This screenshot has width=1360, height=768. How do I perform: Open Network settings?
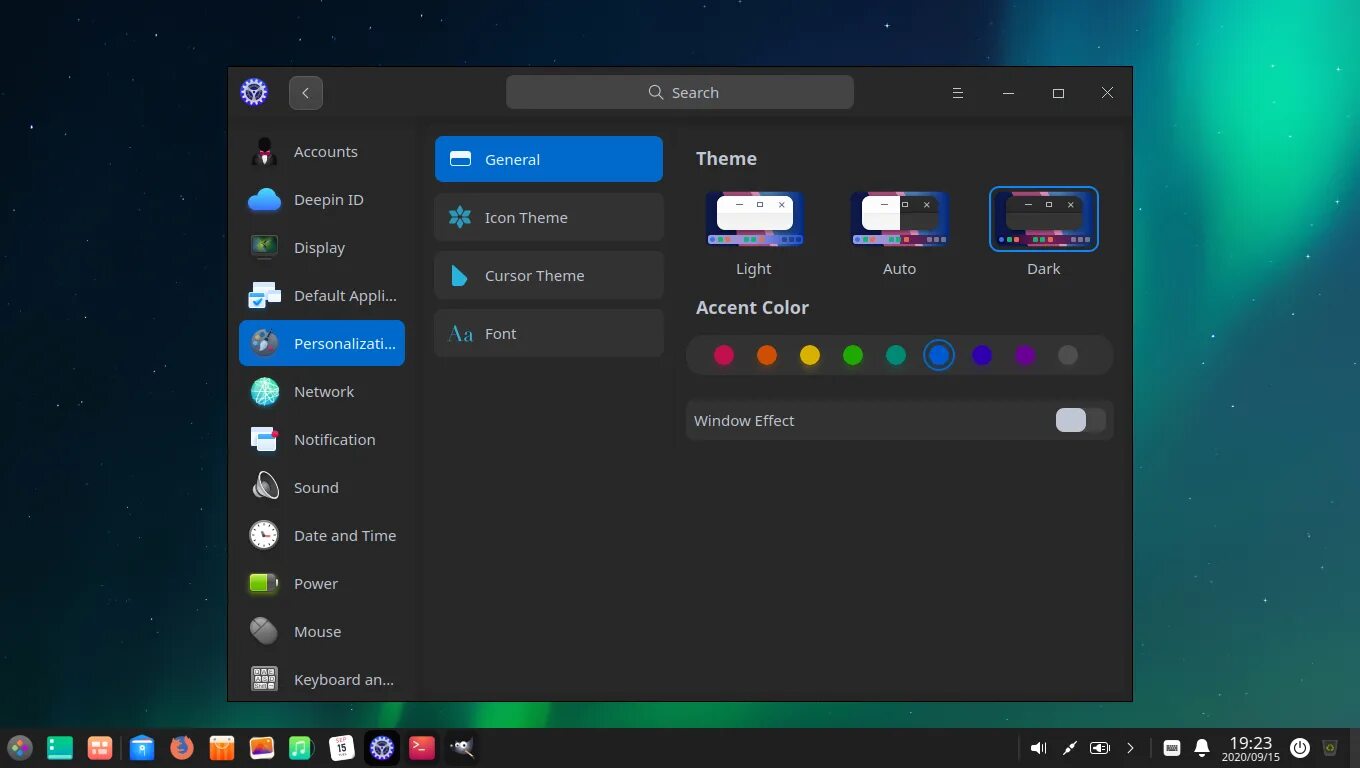click(322, 392)
